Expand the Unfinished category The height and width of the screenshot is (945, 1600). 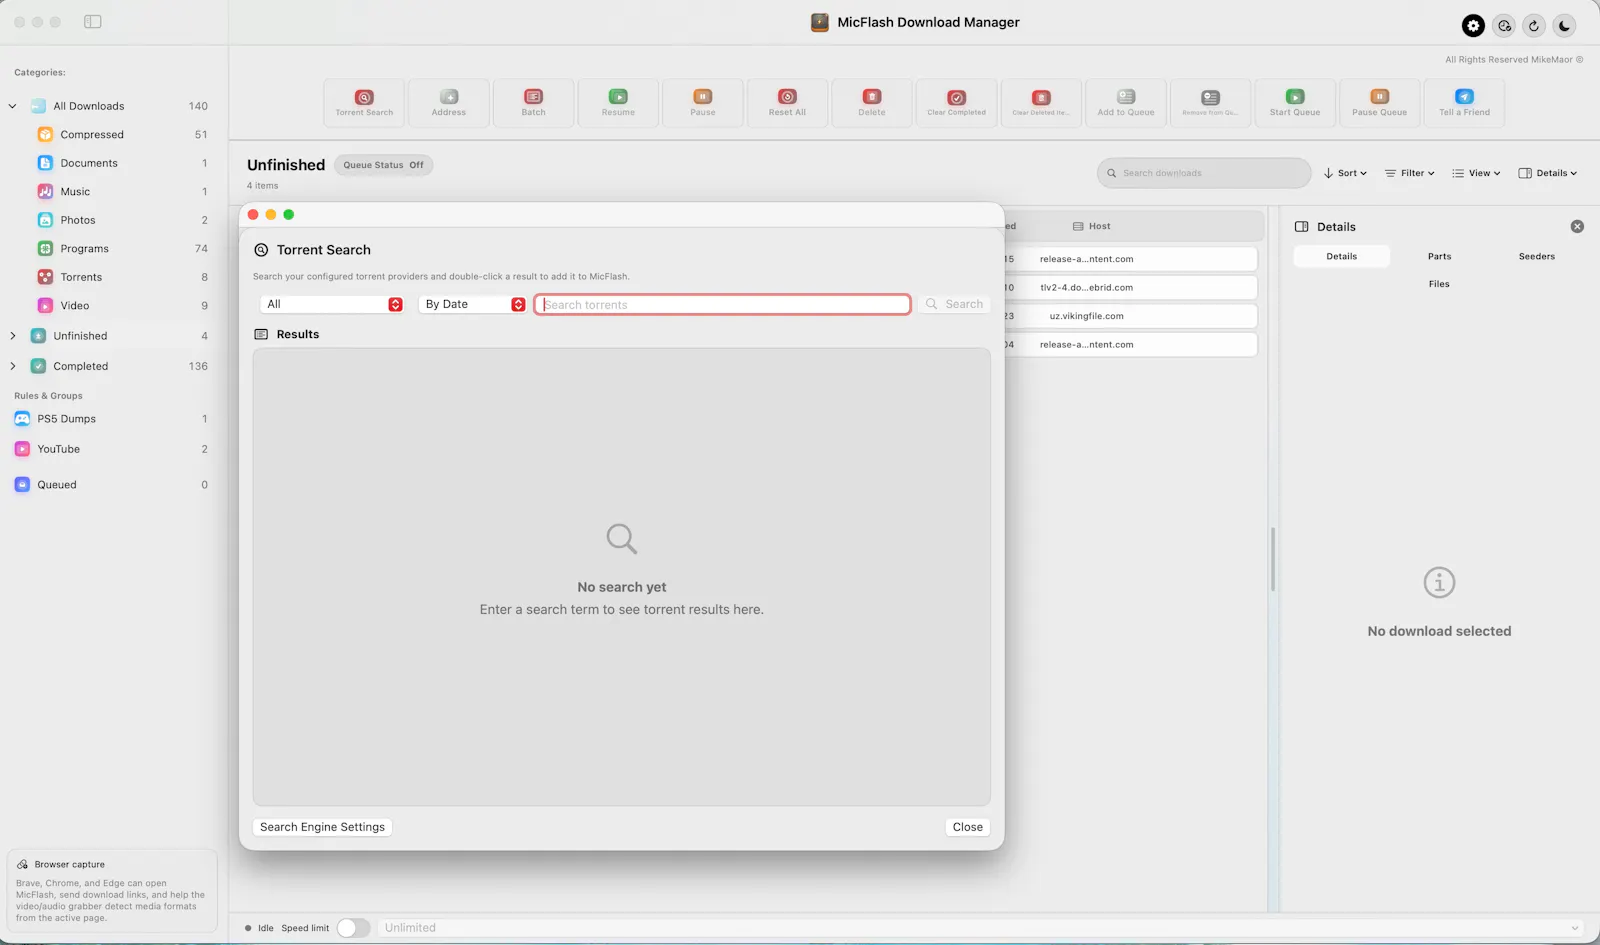click(x=13, y=336)
